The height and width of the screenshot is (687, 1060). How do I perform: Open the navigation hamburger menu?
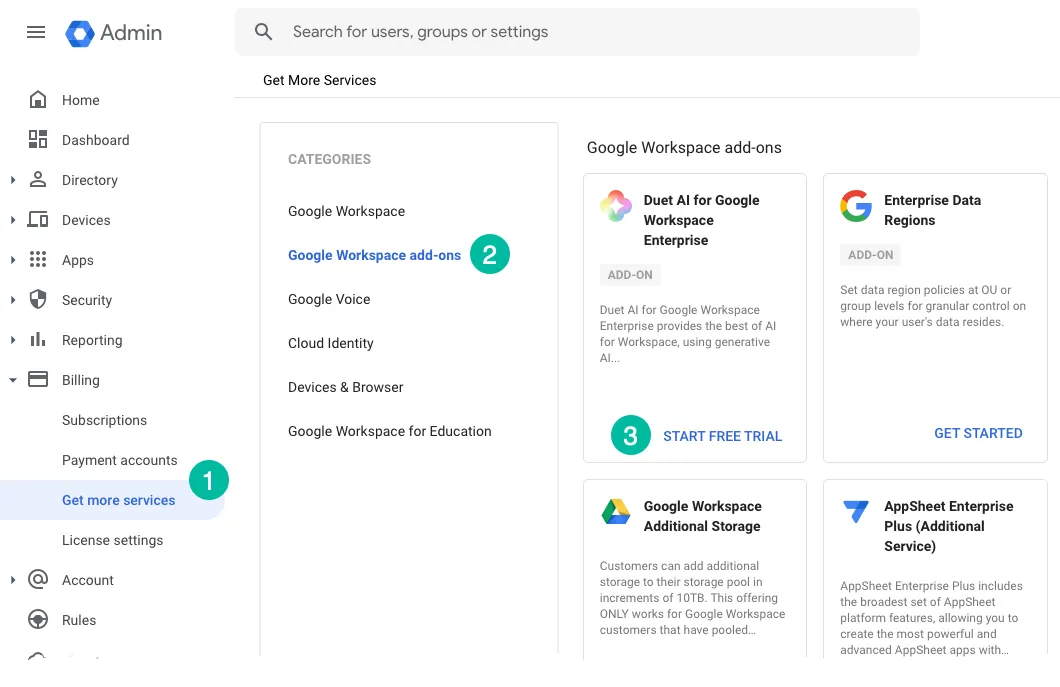[36, 32]
